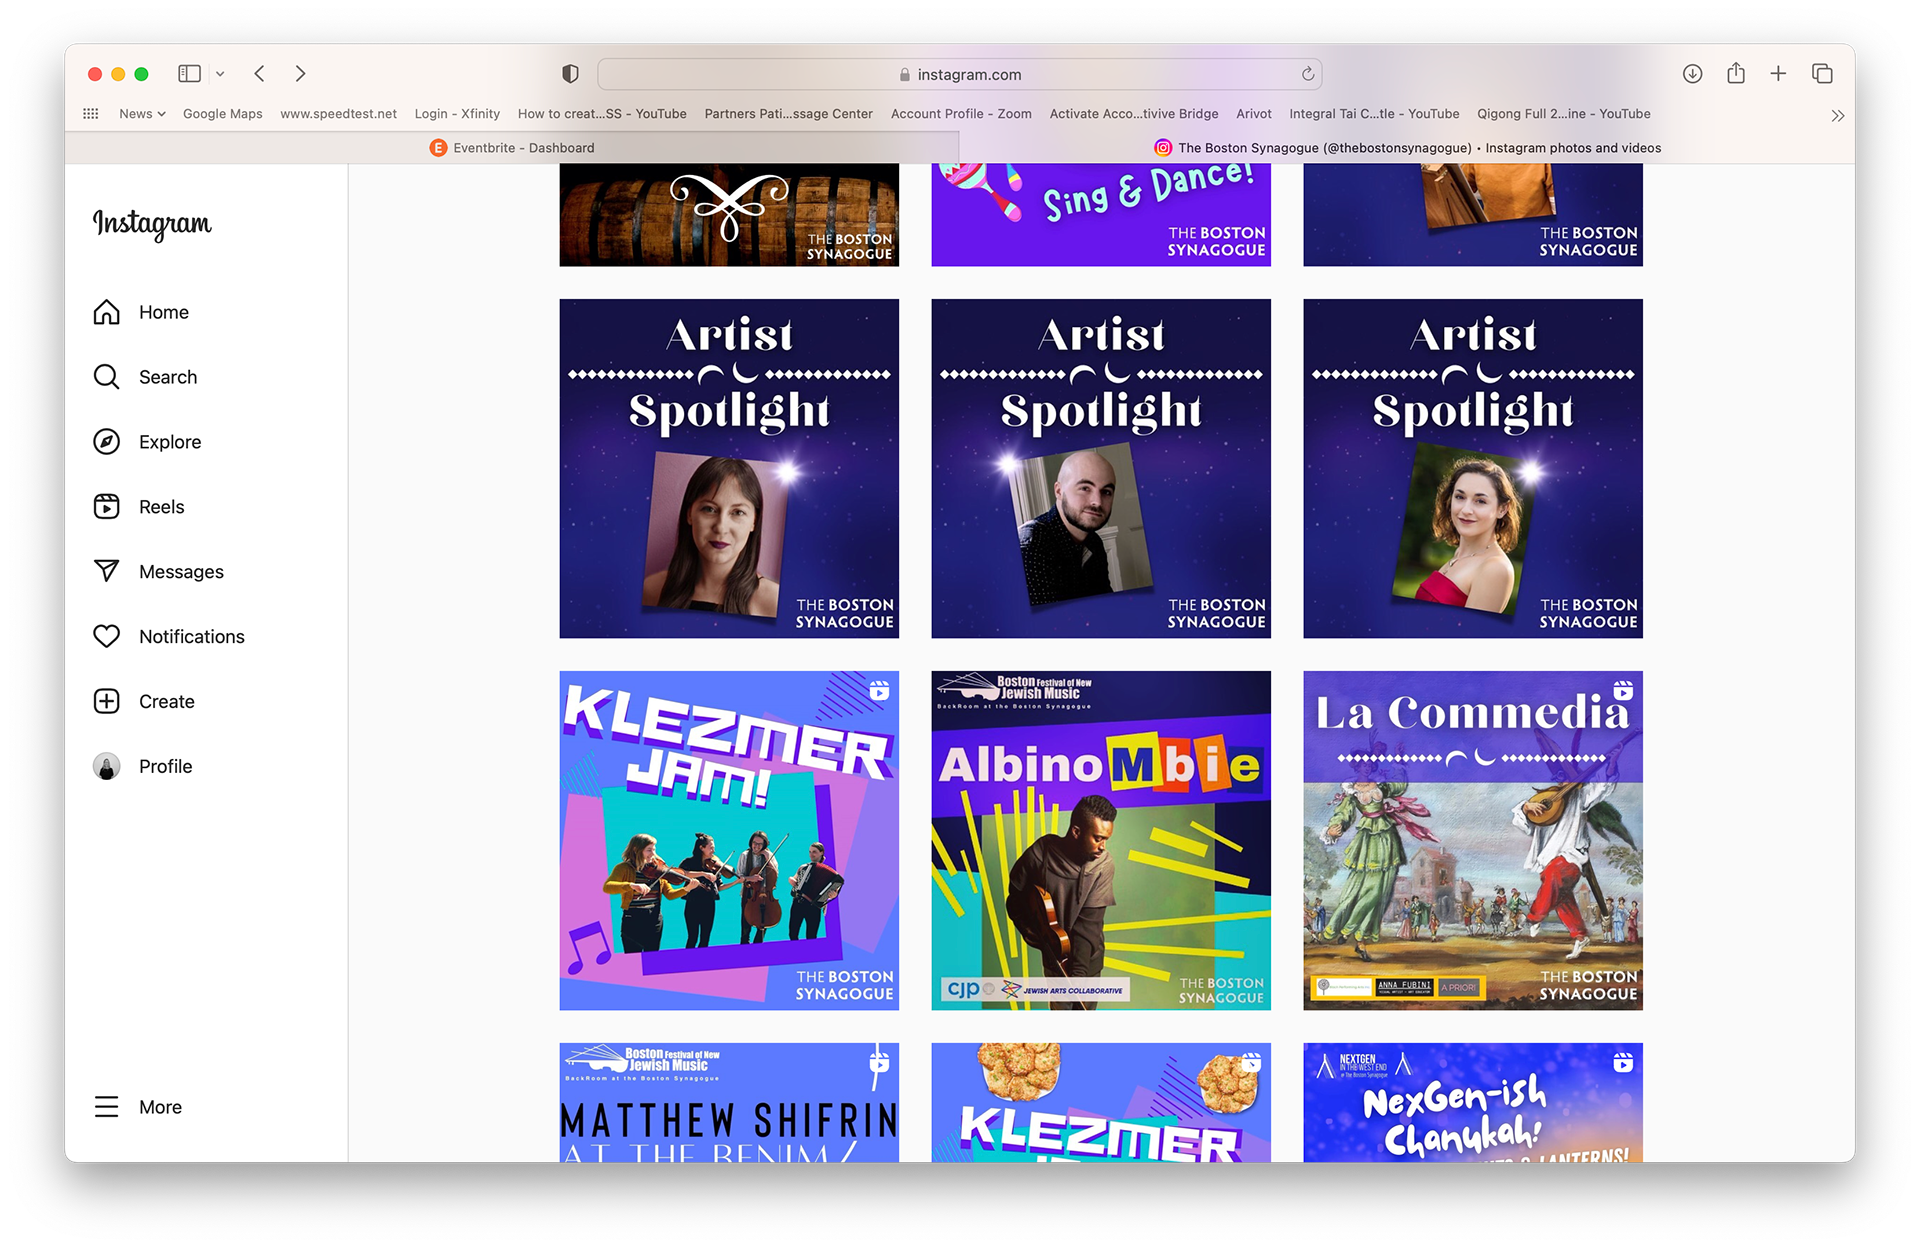Screen dimensions: 1920x1248
Task: Click the Create plus icon
Action: click(107, 701)
